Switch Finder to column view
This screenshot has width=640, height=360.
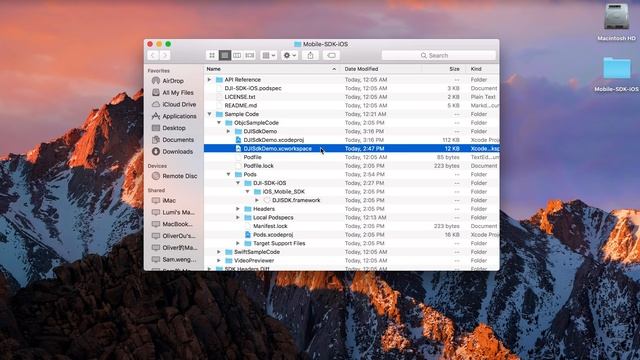coord(237,56)
